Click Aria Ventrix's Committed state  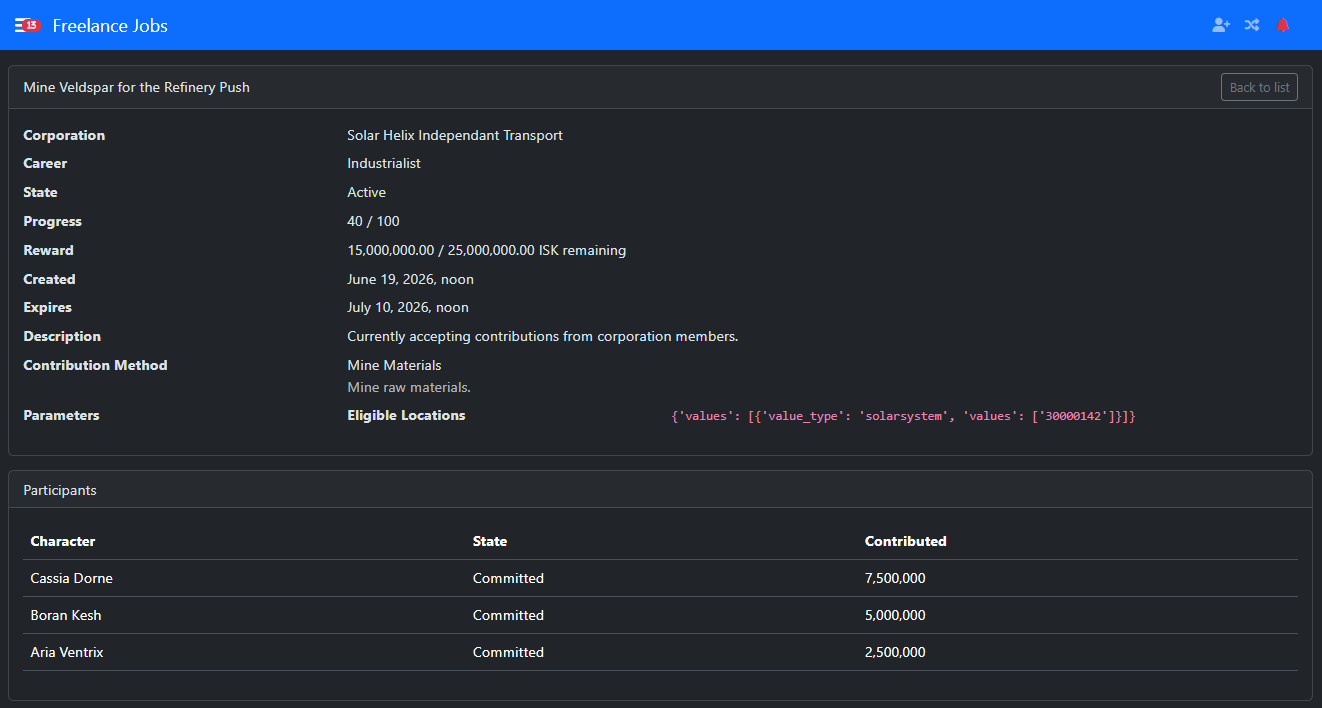click(x=508, y=652)
